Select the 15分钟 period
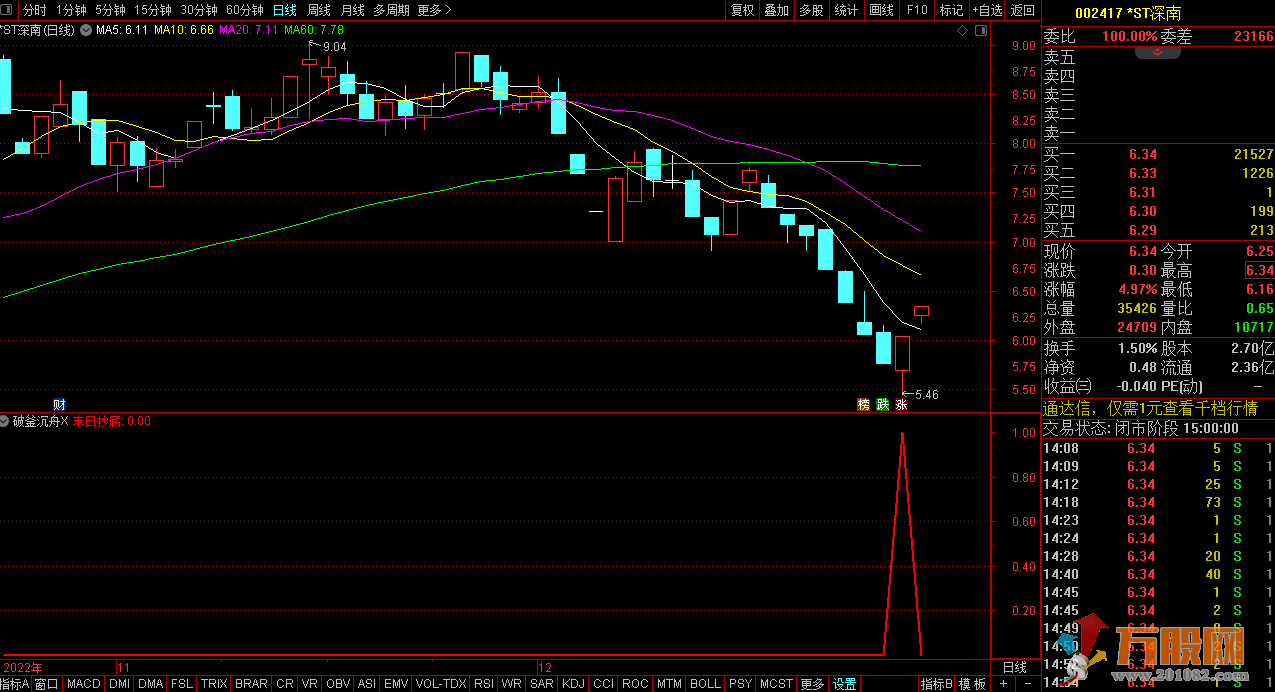 [x=152, y=10]
